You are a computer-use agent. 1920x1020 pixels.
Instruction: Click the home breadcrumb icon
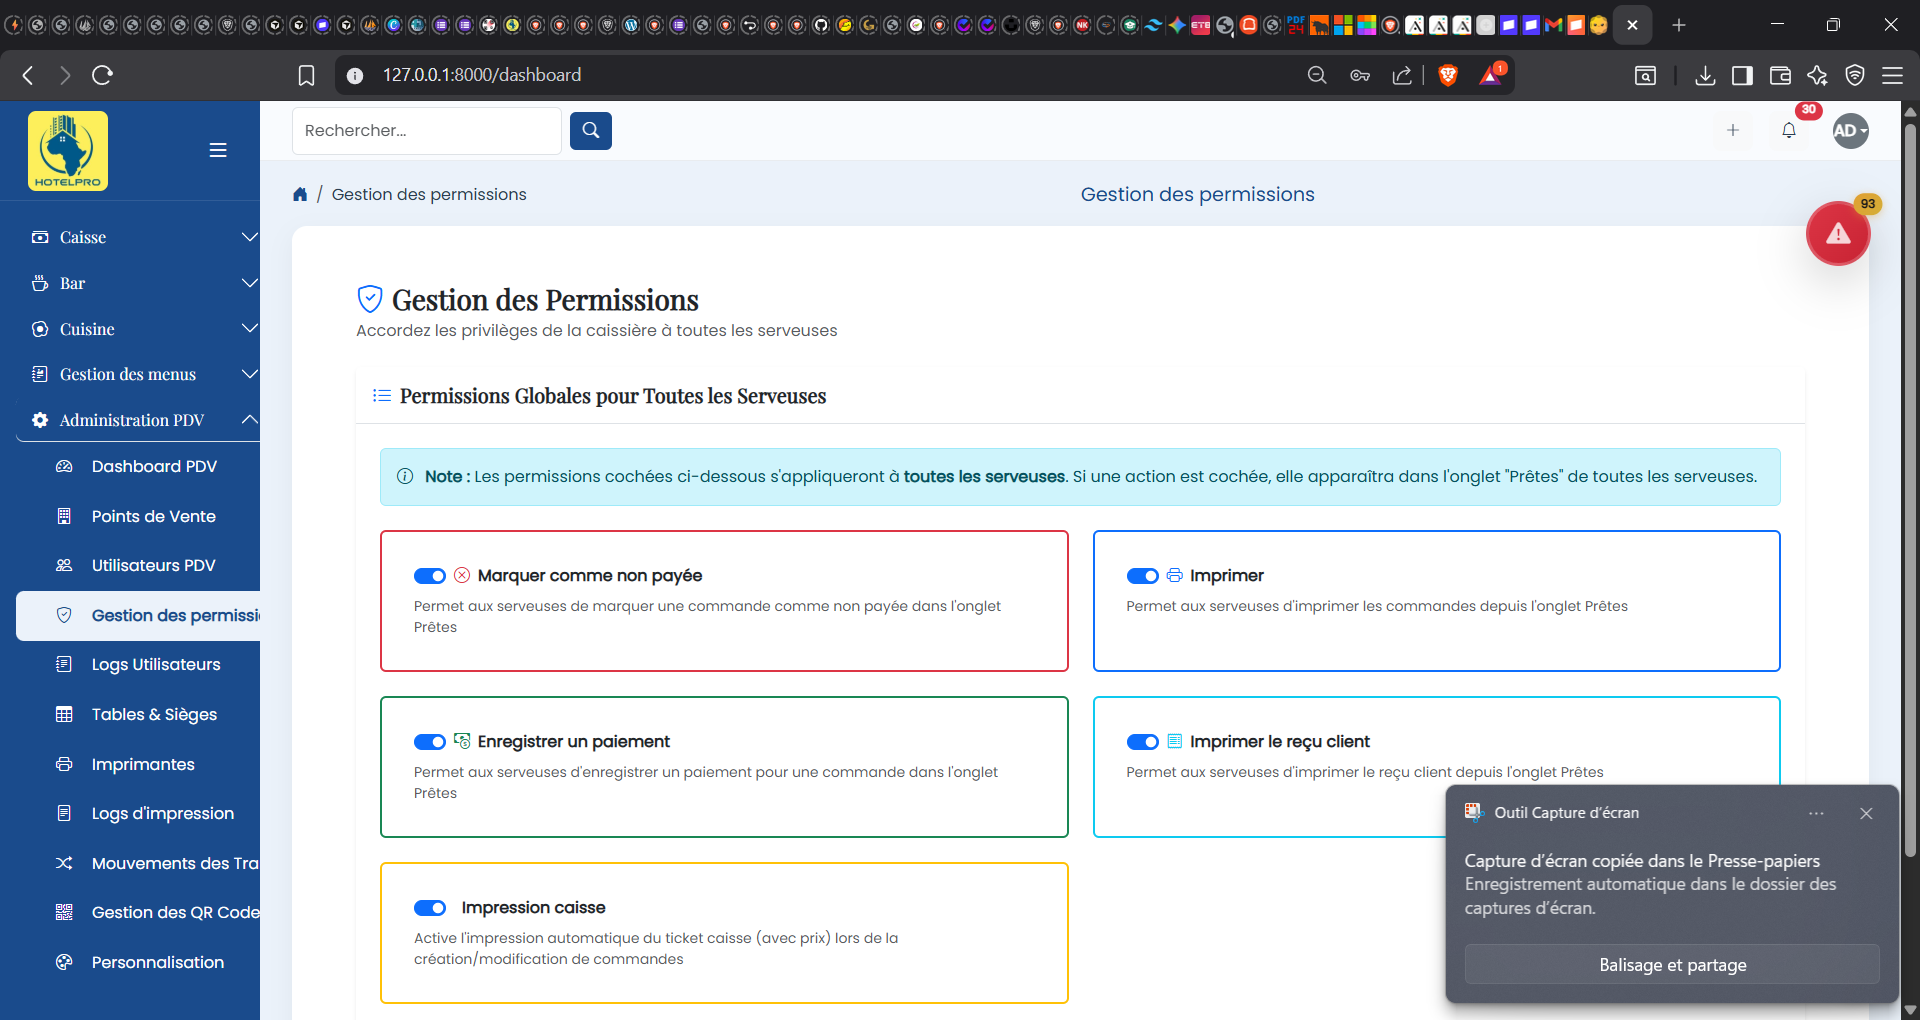pyautogui.click(x=300, y=194)
